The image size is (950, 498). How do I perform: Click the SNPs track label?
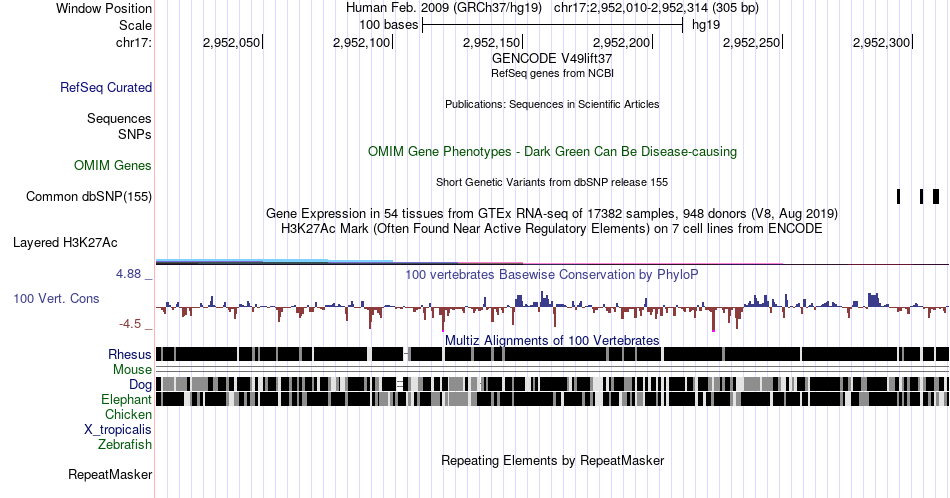click(x=135, y=134)
